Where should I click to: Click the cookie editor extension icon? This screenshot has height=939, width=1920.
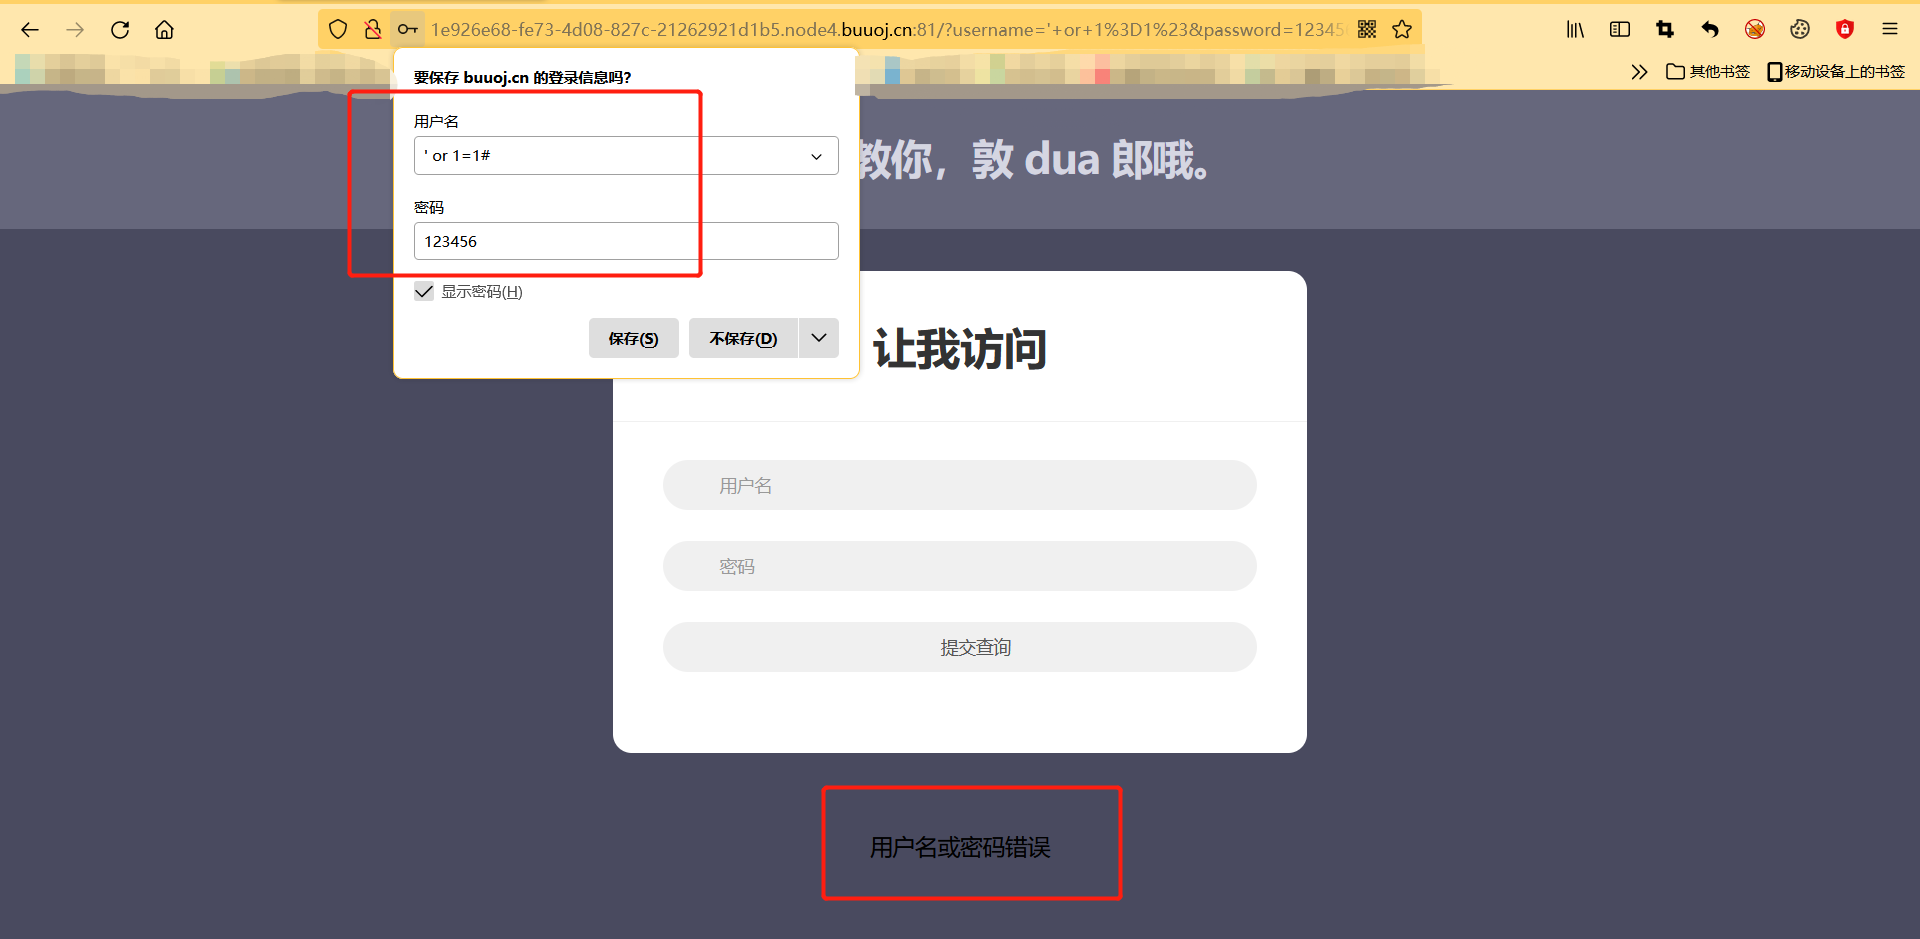[x=1800, y=29]
